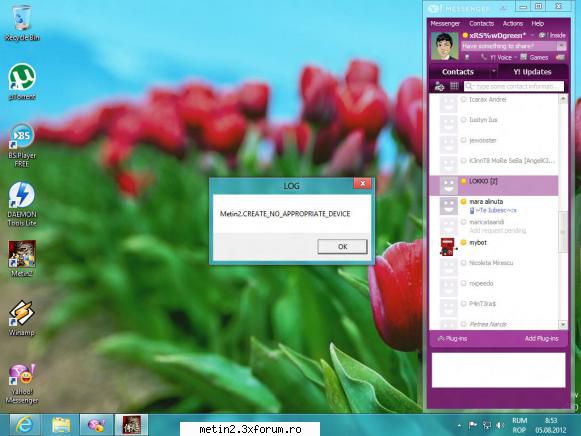Click the add contact icon in Messenger
Screen dimensions: 581x436
[x=439, y=86]
